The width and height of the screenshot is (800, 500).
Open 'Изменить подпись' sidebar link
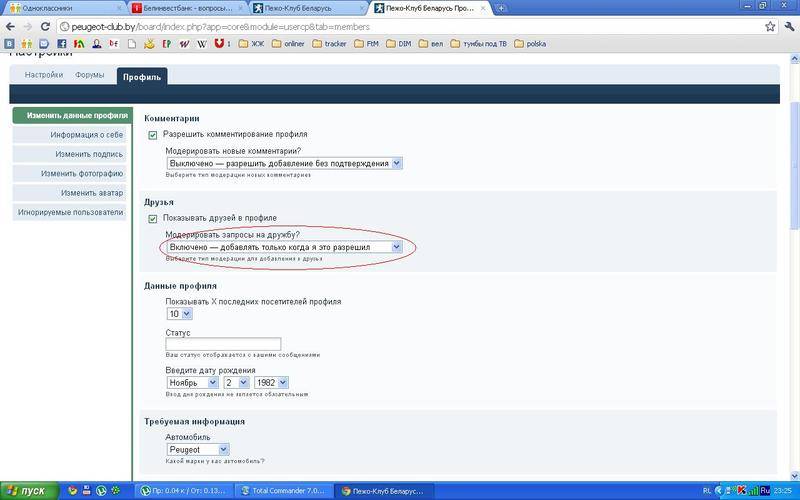(89, 154)
